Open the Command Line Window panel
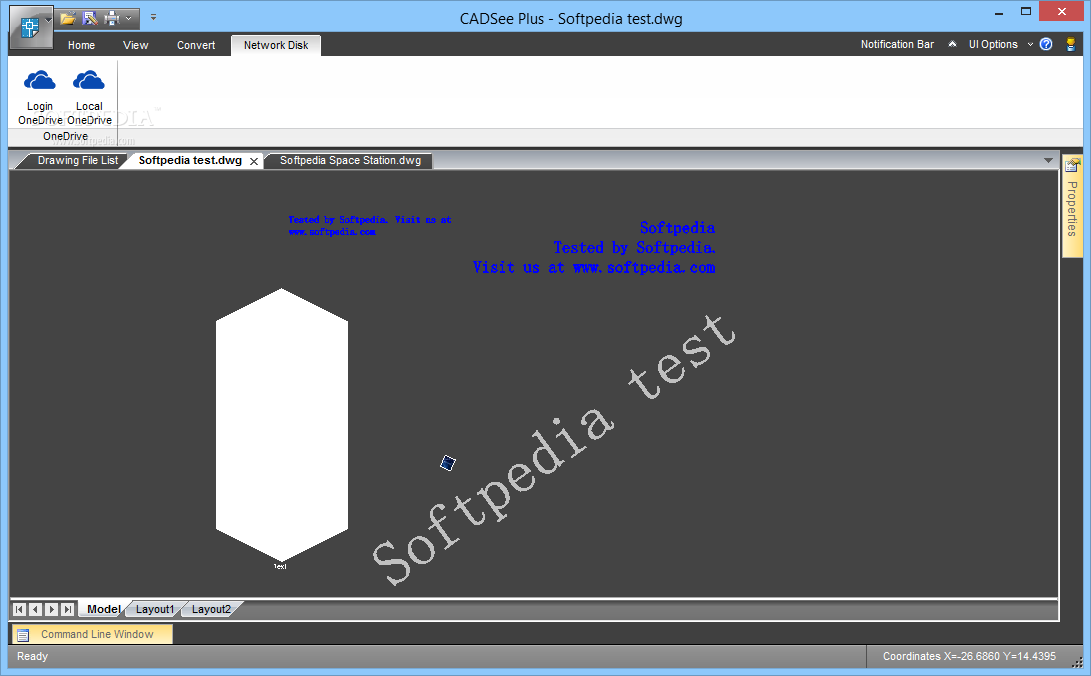This screenshot has height=676, width=1091. point(92,634)
